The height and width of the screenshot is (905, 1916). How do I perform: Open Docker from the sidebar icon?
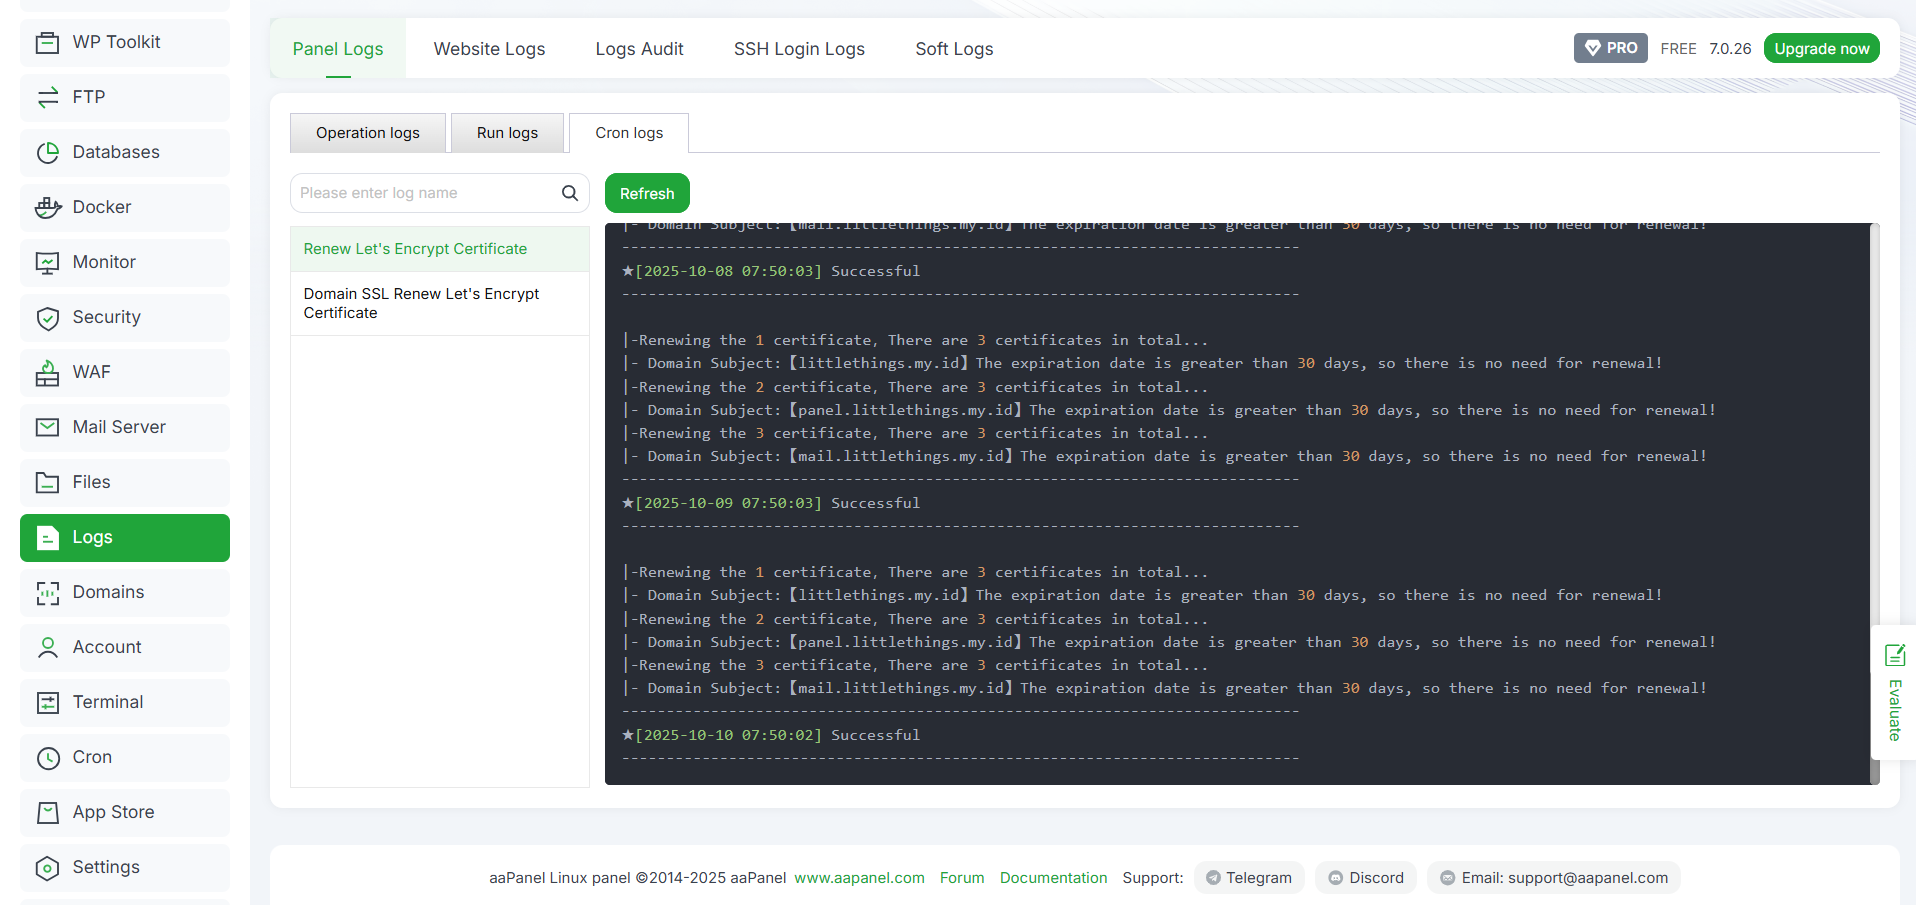(48, 207)
